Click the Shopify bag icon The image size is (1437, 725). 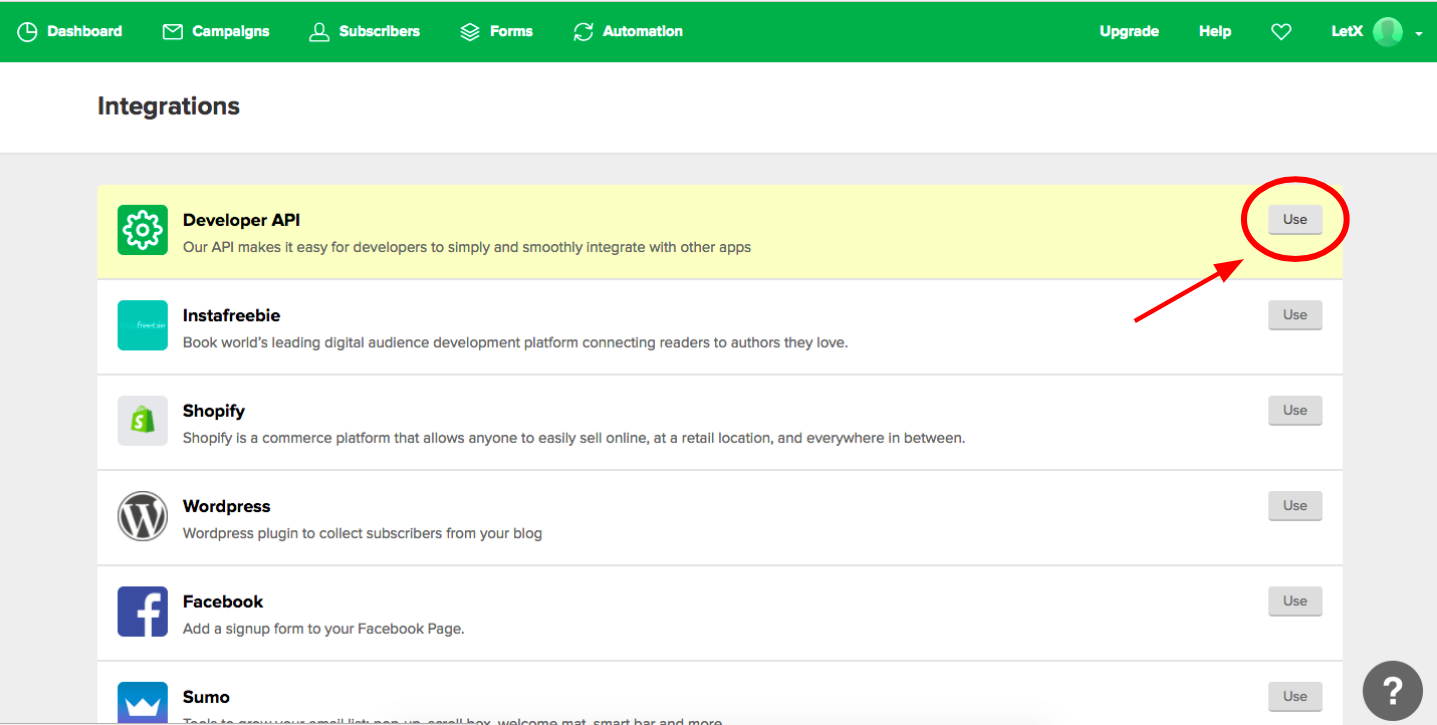pos(143,421)
